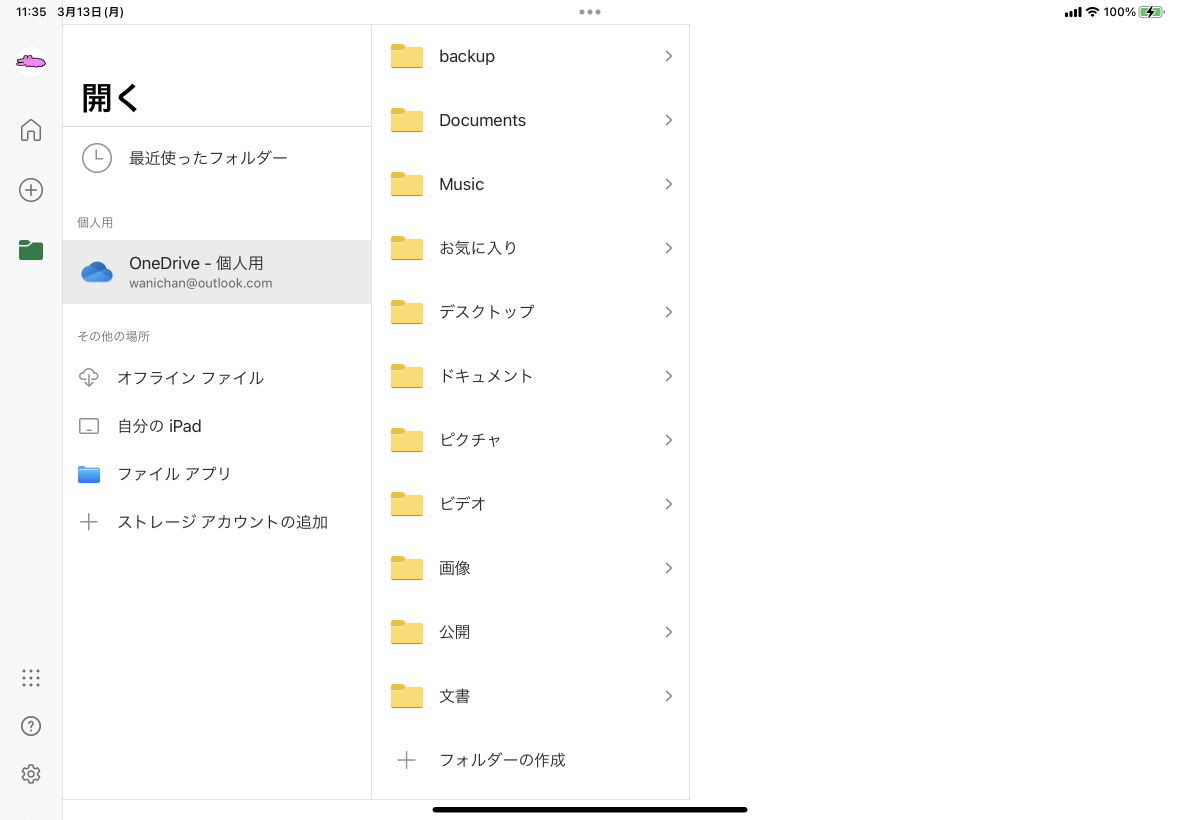This screenshot has width=1180, height=820.
Task: Select オフライン ファイル location
Action: [x=190, y=378]
